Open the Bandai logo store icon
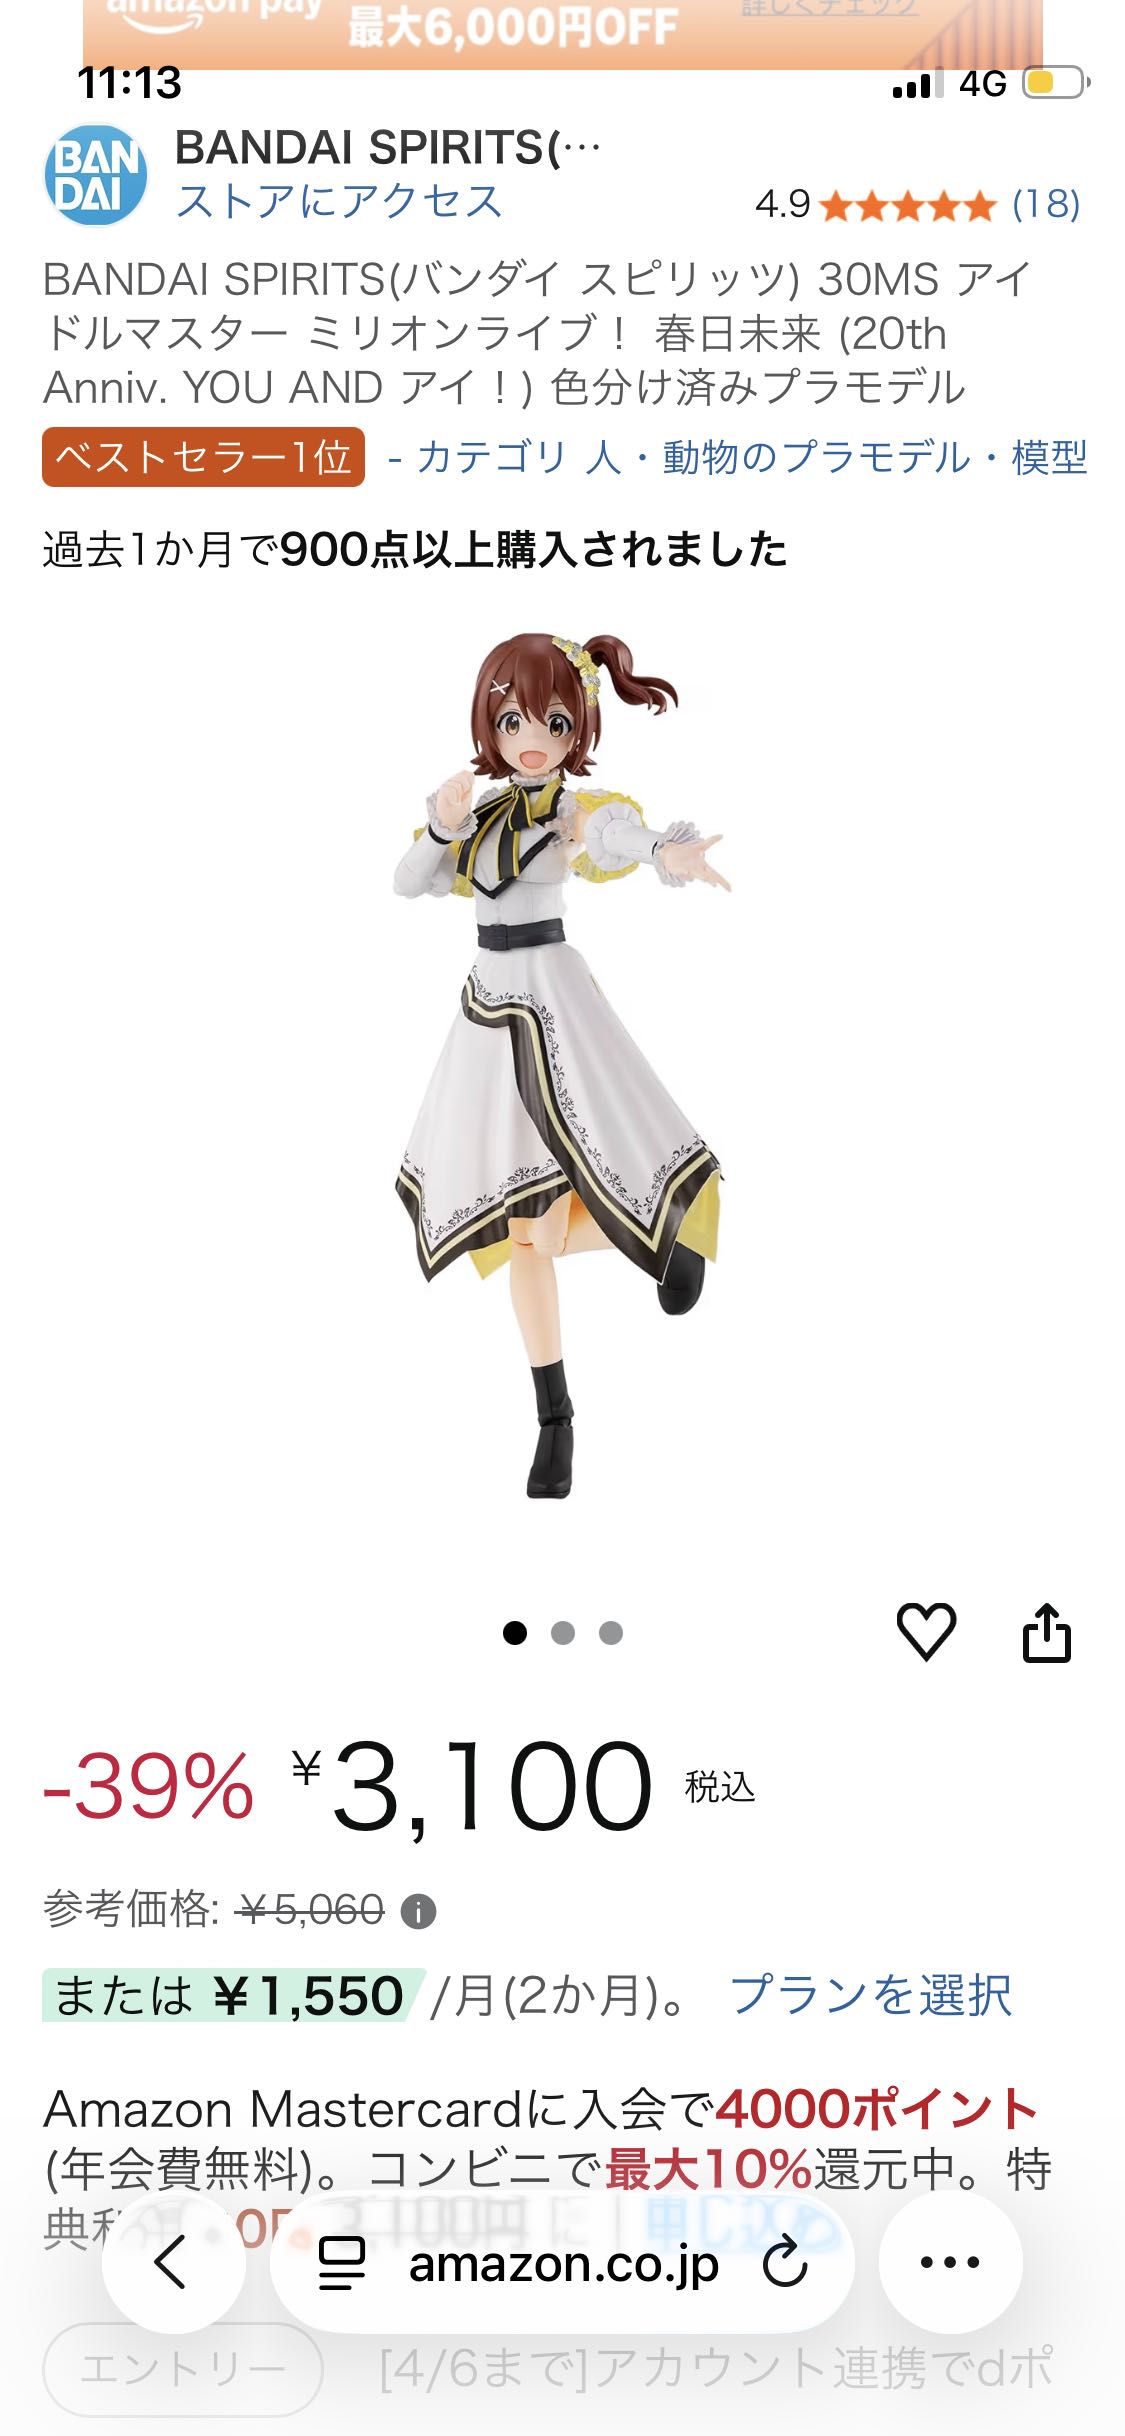This screenshot has height=2436, width=1125. click(x=96, y=175)
